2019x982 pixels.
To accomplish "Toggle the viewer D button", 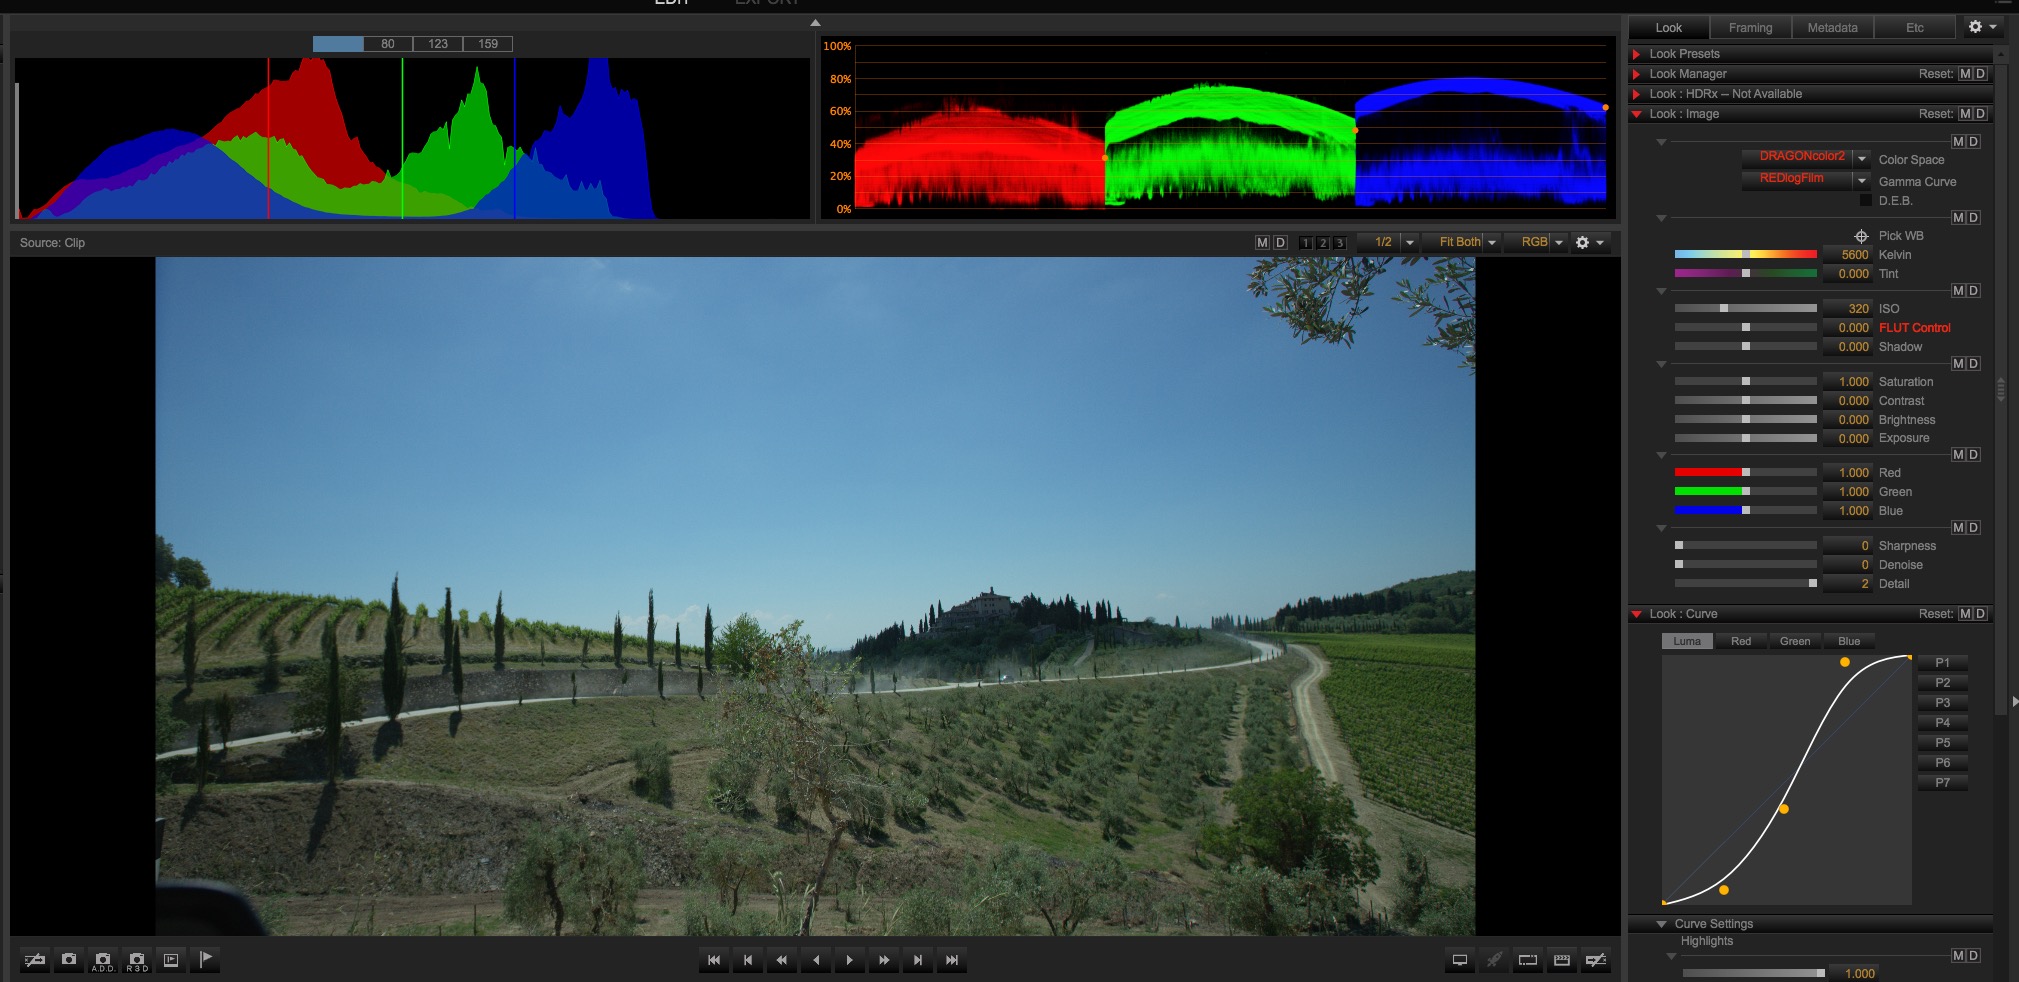I will 1280,242.
